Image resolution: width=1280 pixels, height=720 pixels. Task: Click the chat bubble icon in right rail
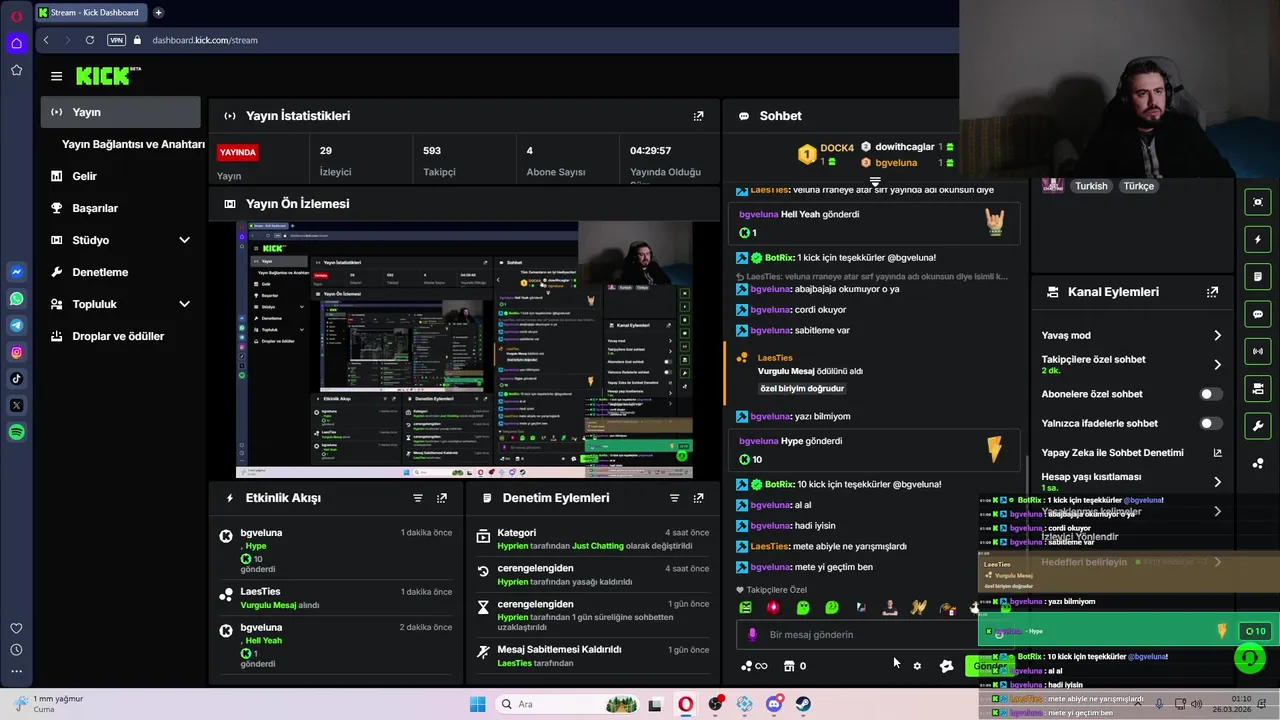click(1258, 314)
